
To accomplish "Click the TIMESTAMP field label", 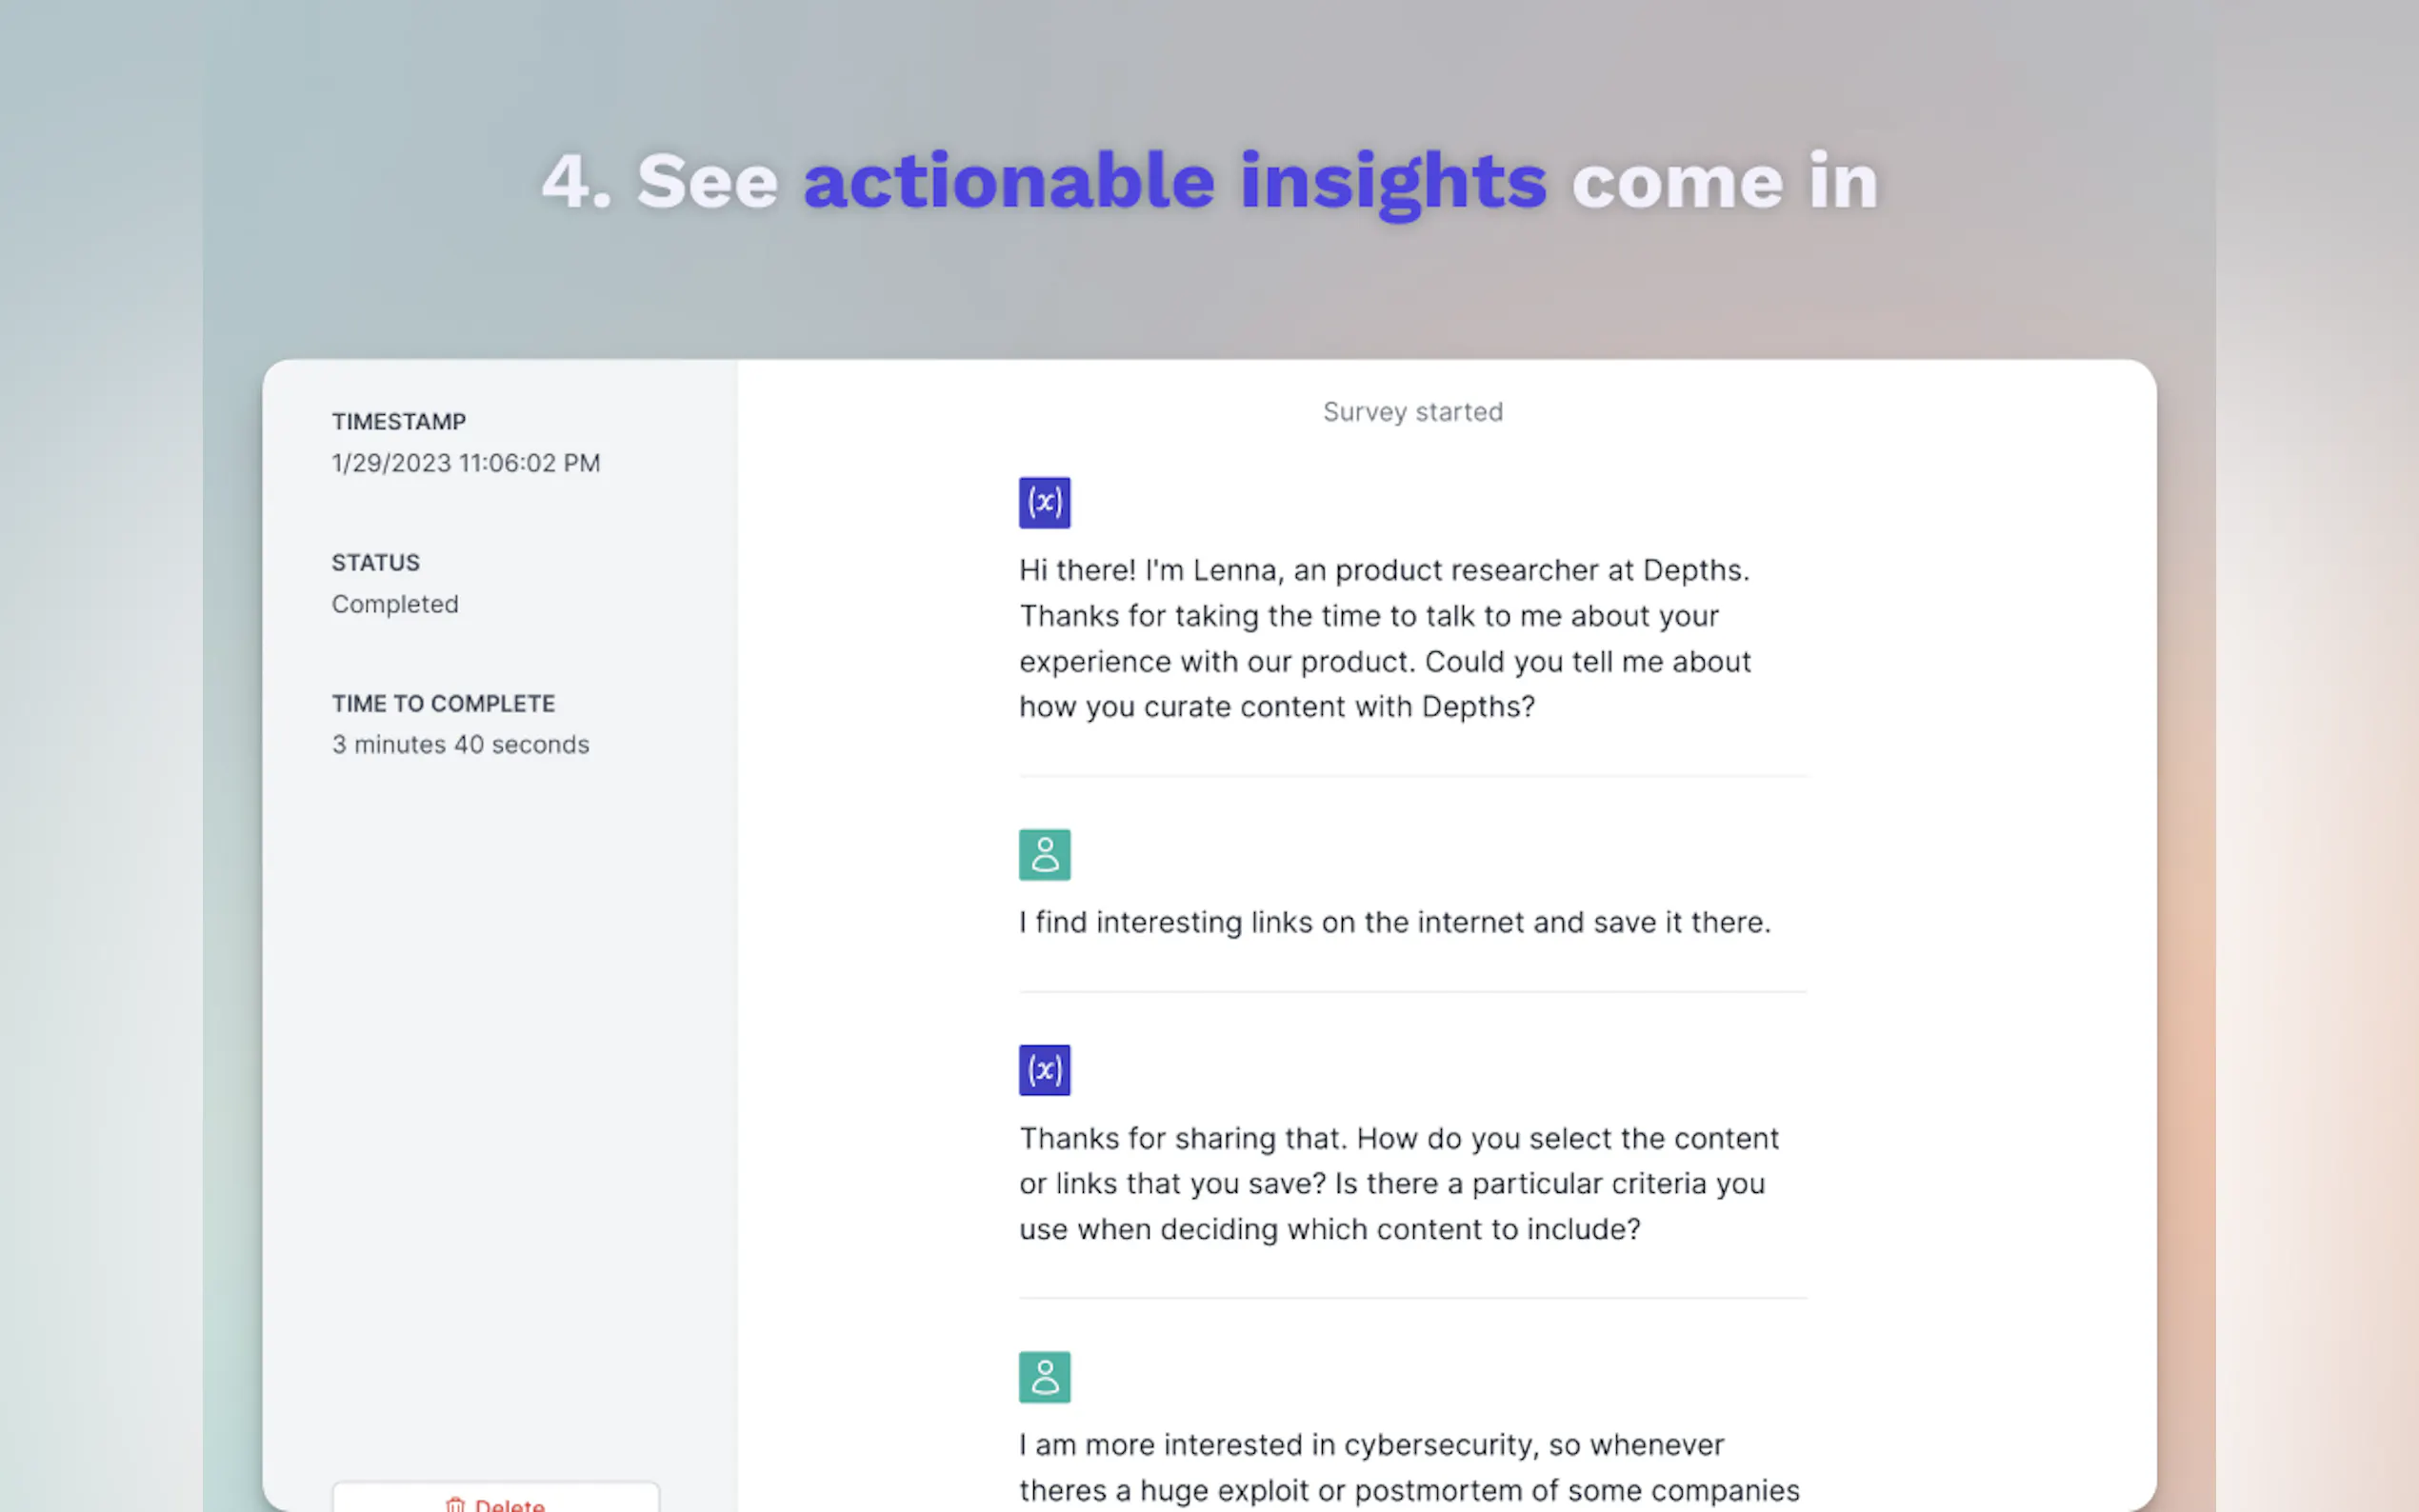I will pos(399,422).
